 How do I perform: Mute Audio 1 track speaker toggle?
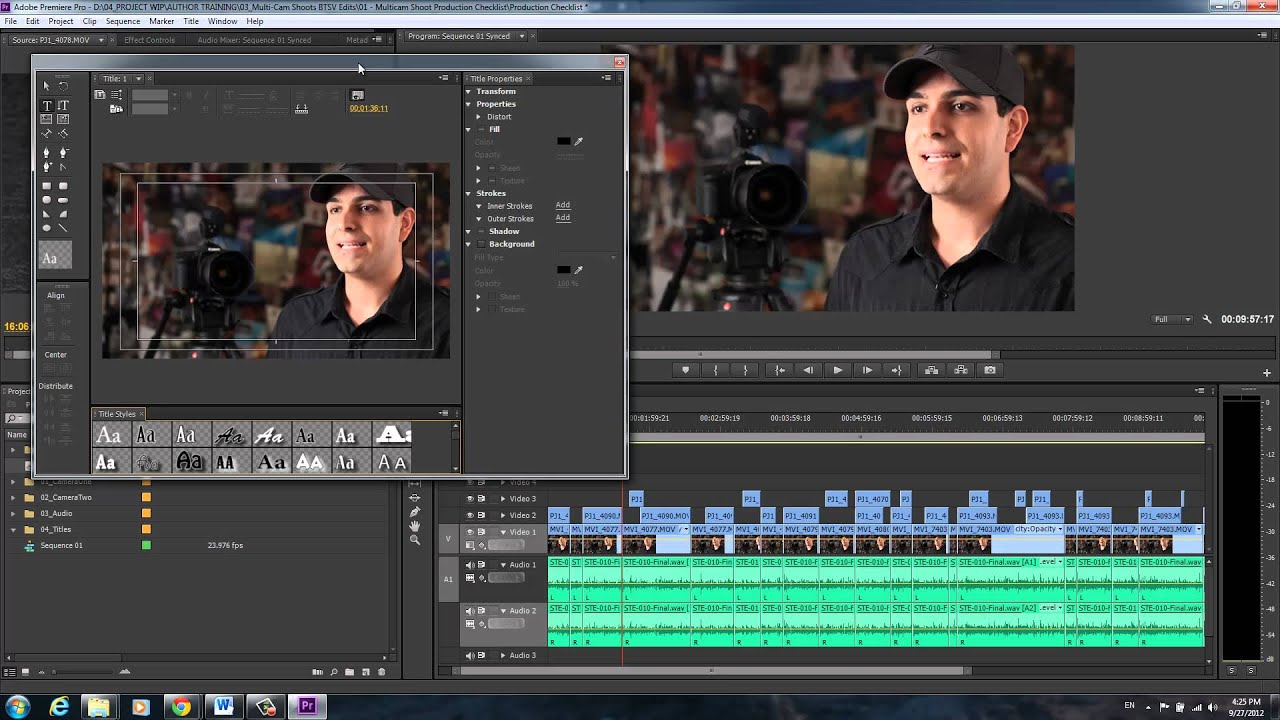tap(470, 565)
